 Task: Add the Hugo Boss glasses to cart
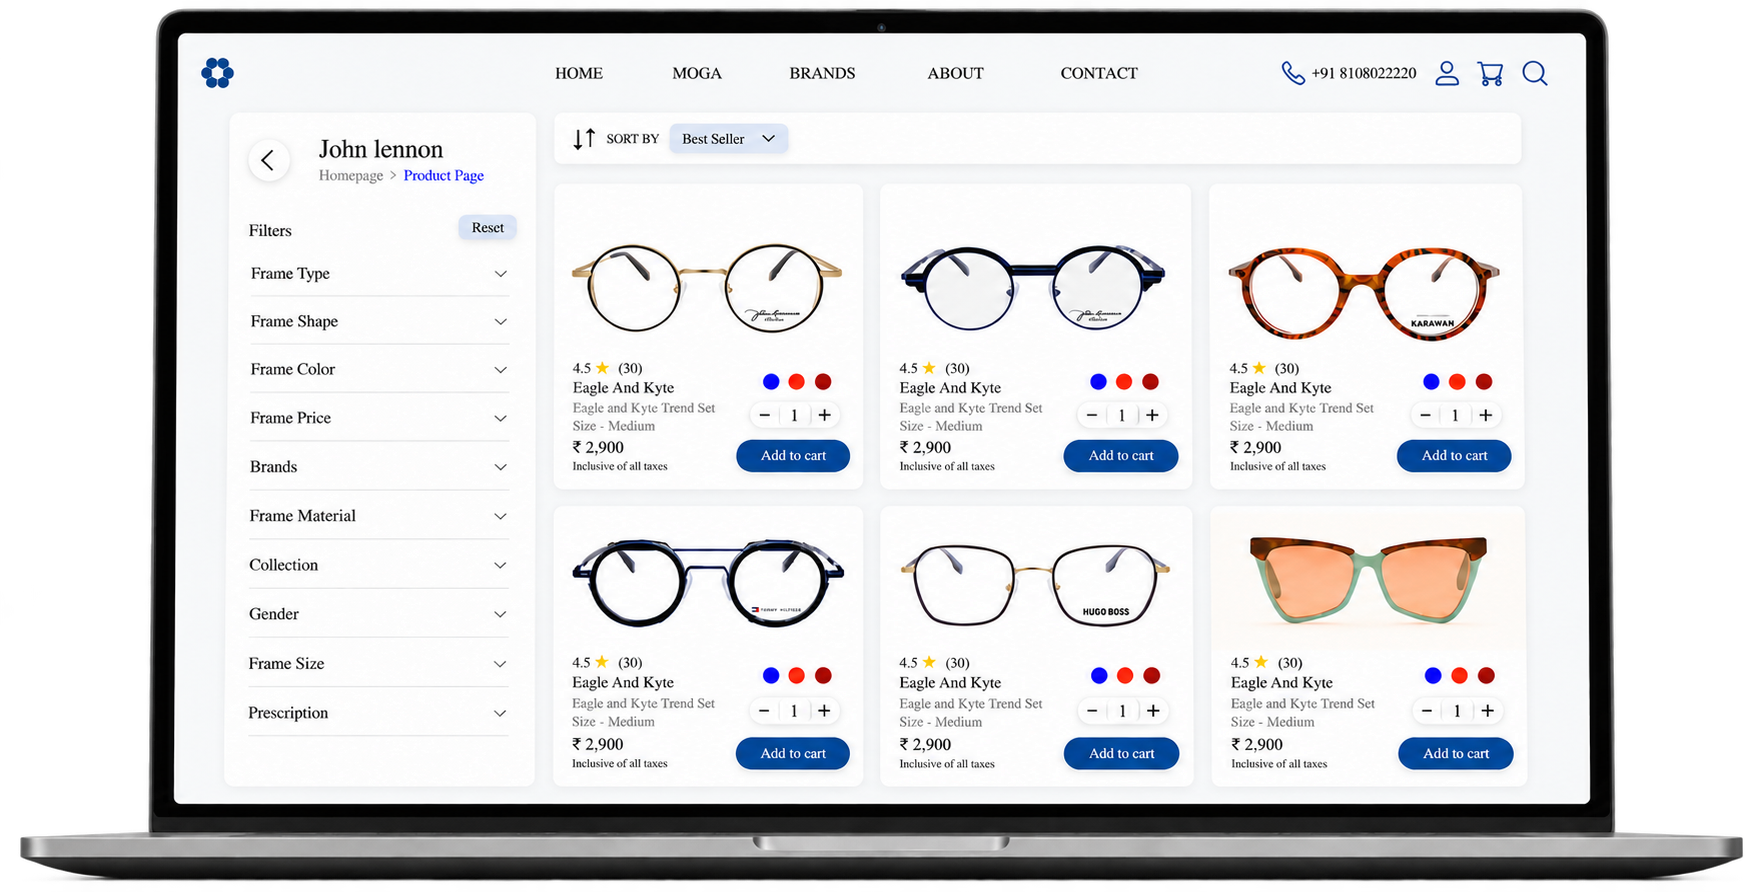pos(1121,753)
